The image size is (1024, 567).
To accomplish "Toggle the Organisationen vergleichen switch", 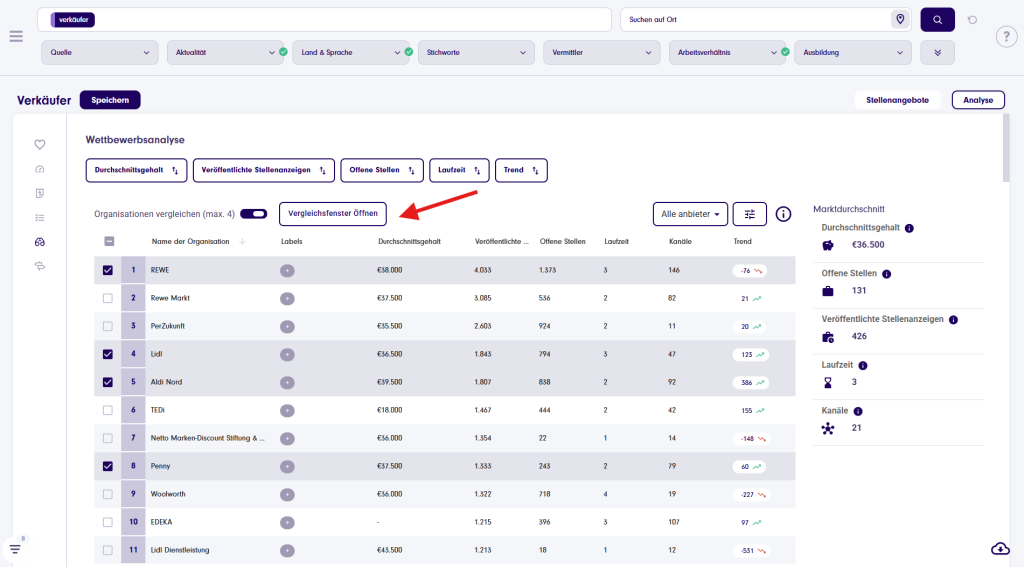I will pyautogui.click(x=253, y=214).
